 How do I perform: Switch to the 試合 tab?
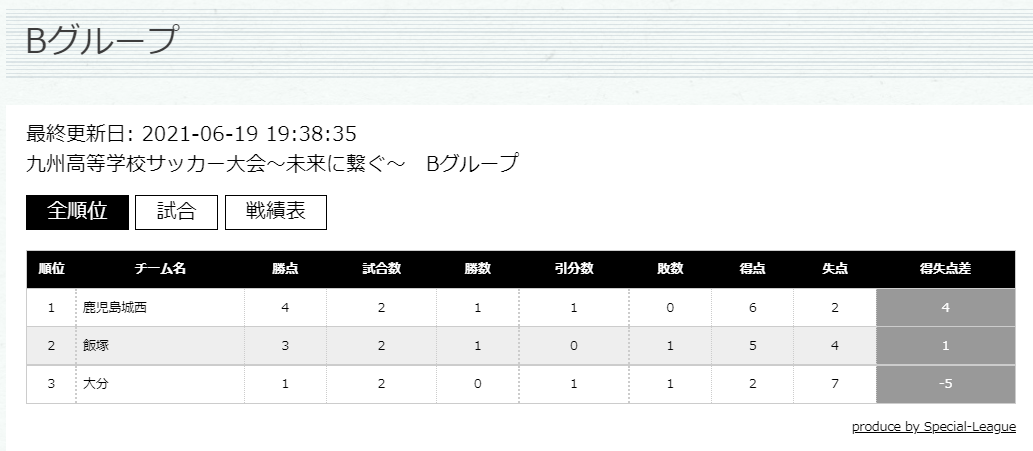[x=176, y=212]
